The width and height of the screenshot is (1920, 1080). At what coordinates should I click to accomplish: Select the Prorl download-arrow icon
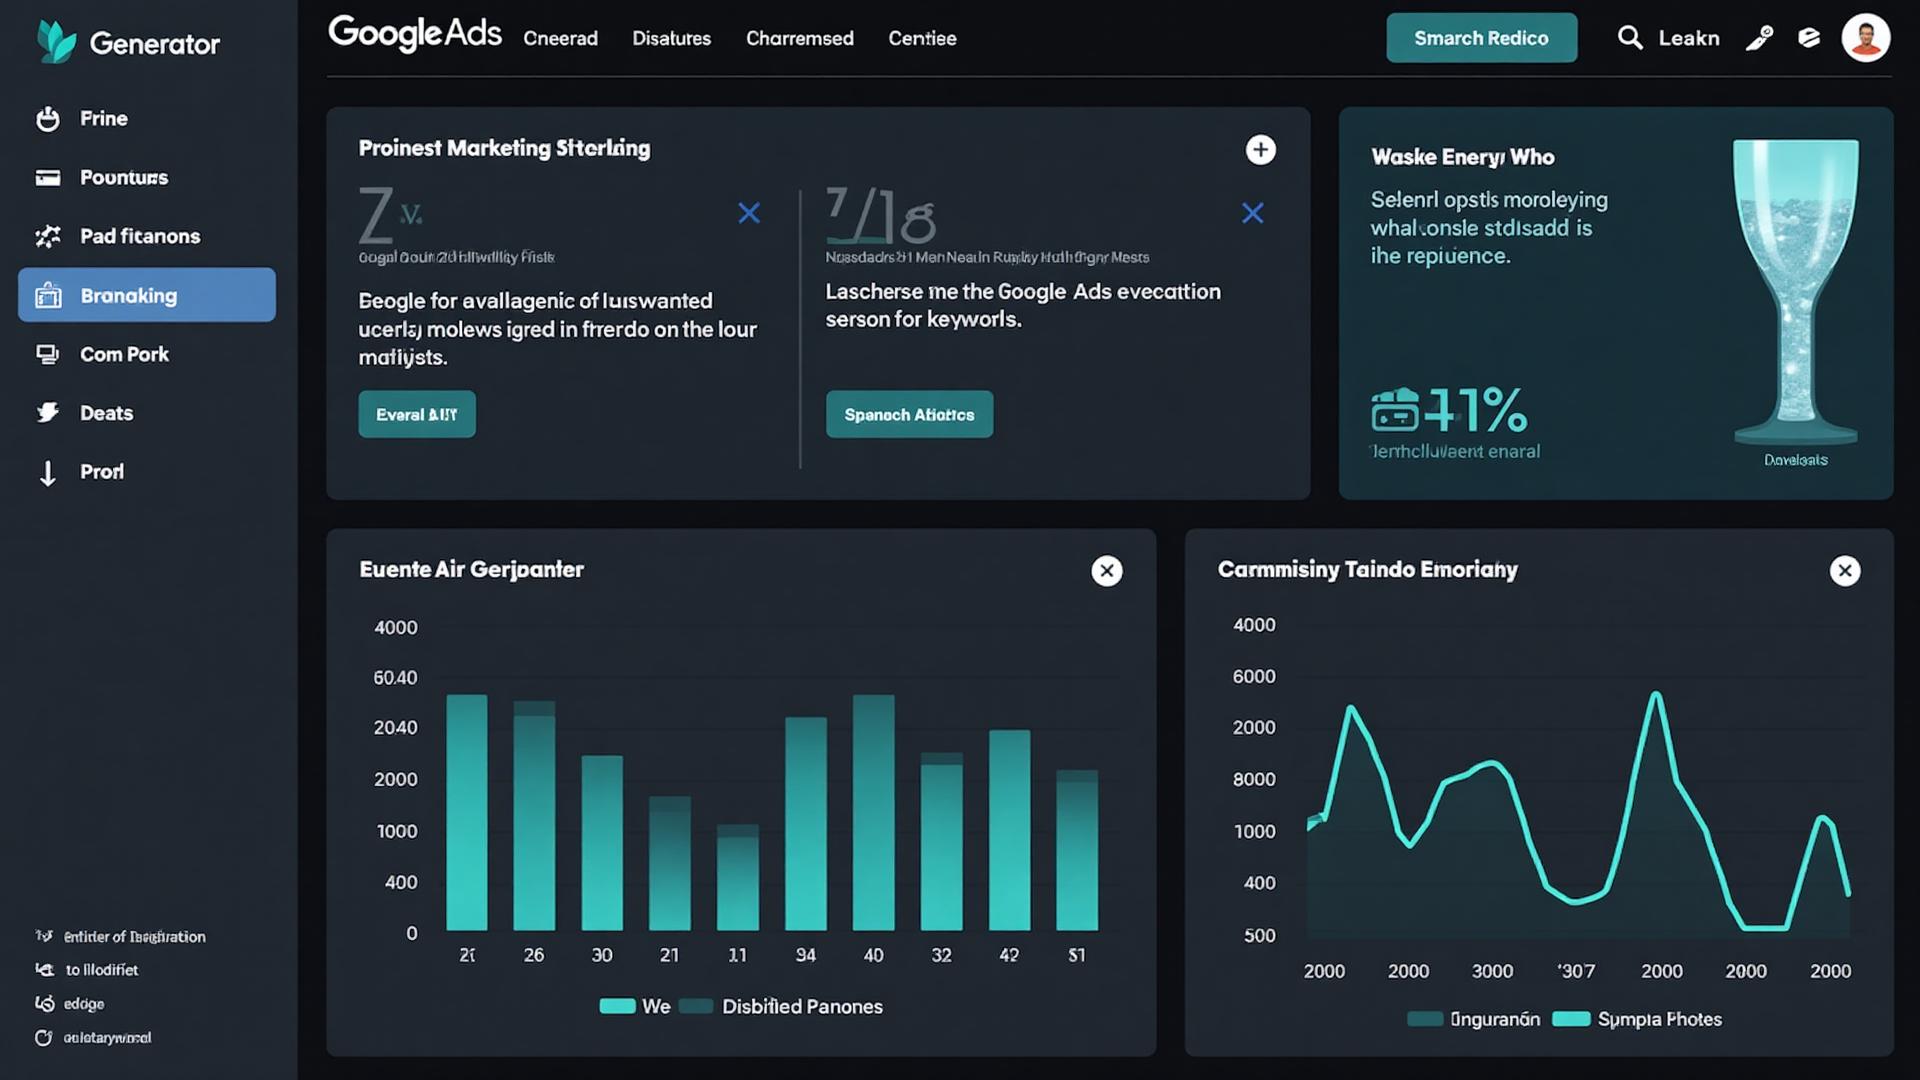pyautogui.click(x=47, y=471)
